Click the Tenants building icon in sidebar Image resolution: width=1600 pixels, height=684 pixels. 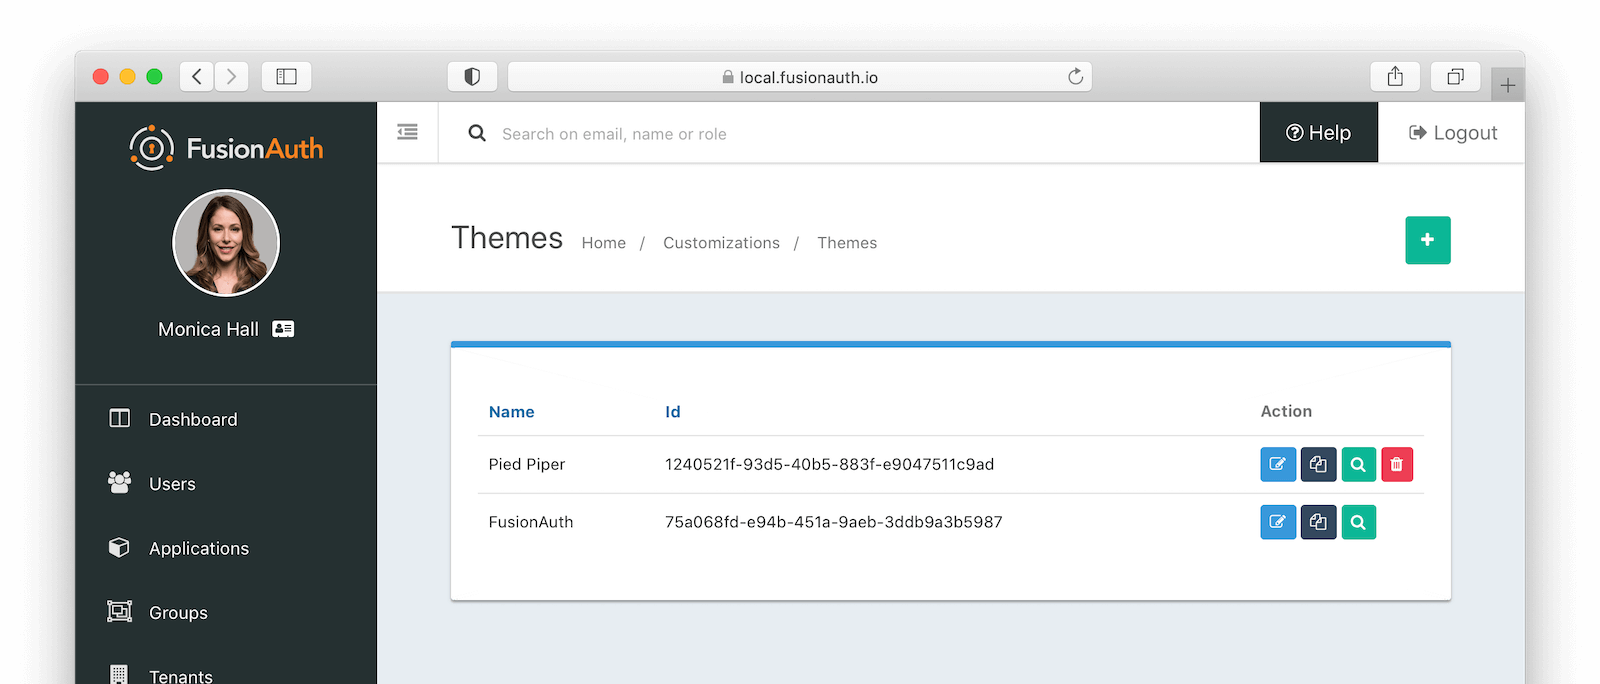[x=119, y=674]
